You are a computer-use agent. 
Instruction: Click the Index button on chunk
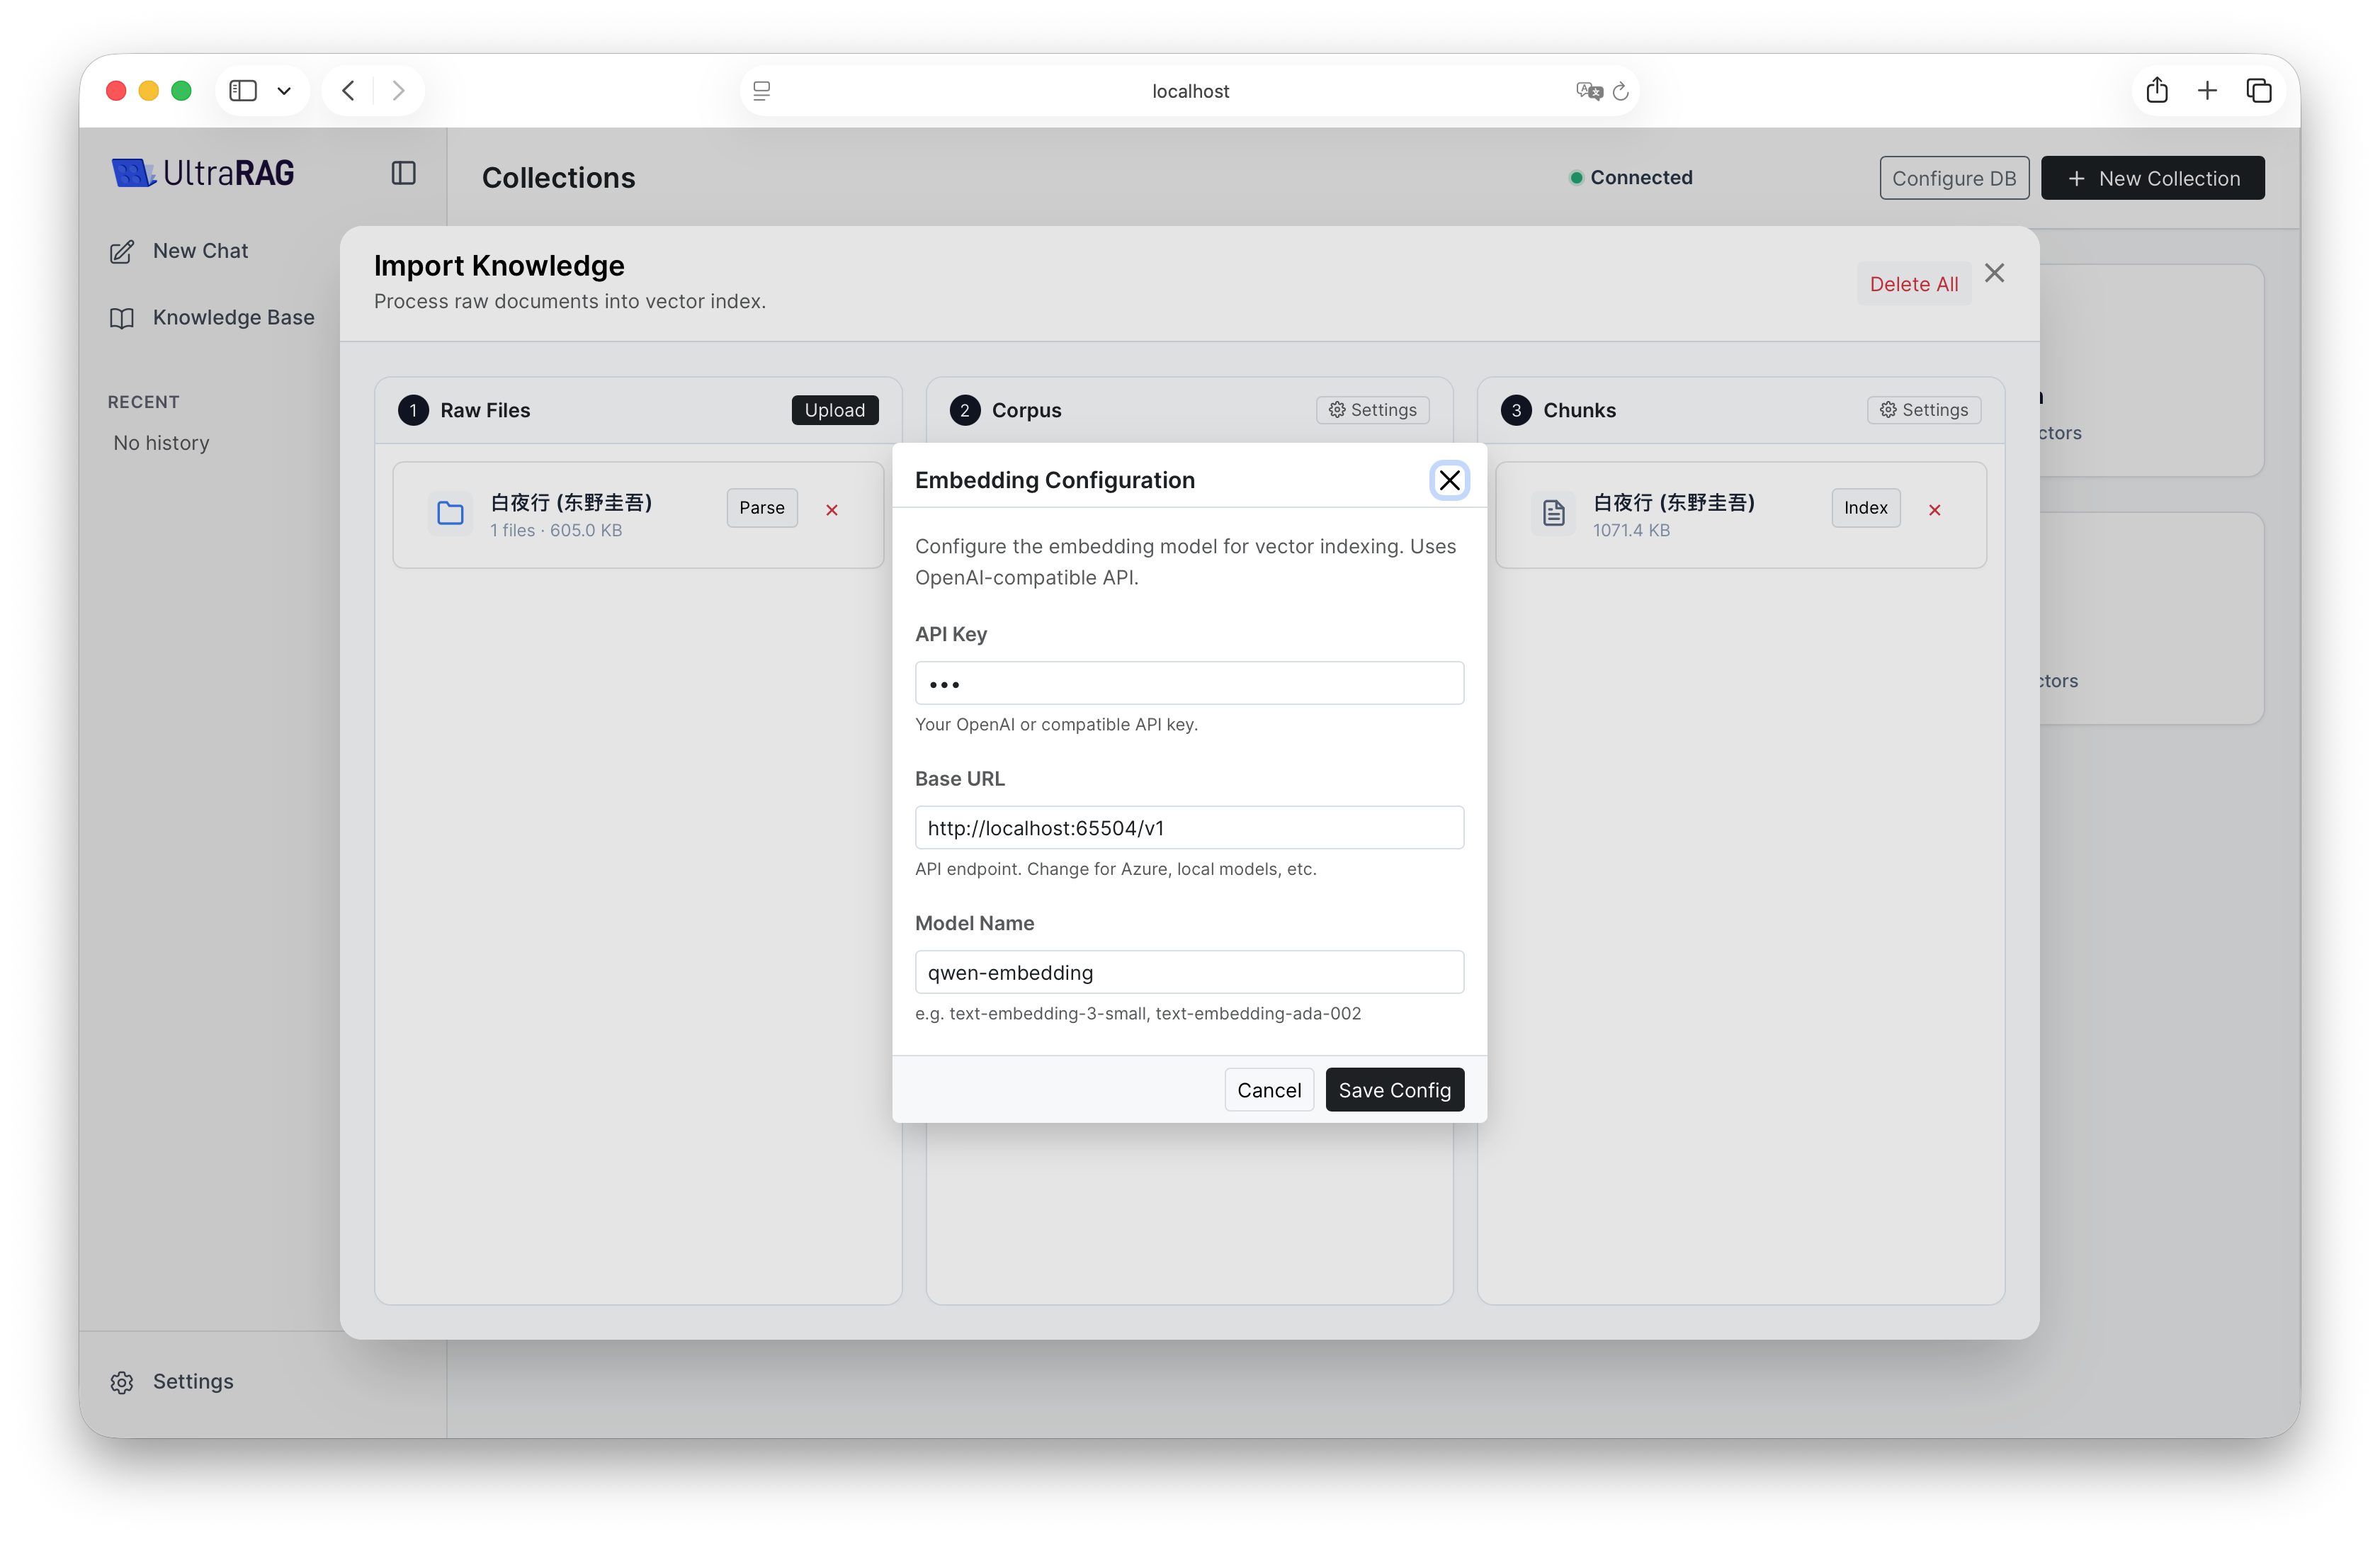point(1865,508)
